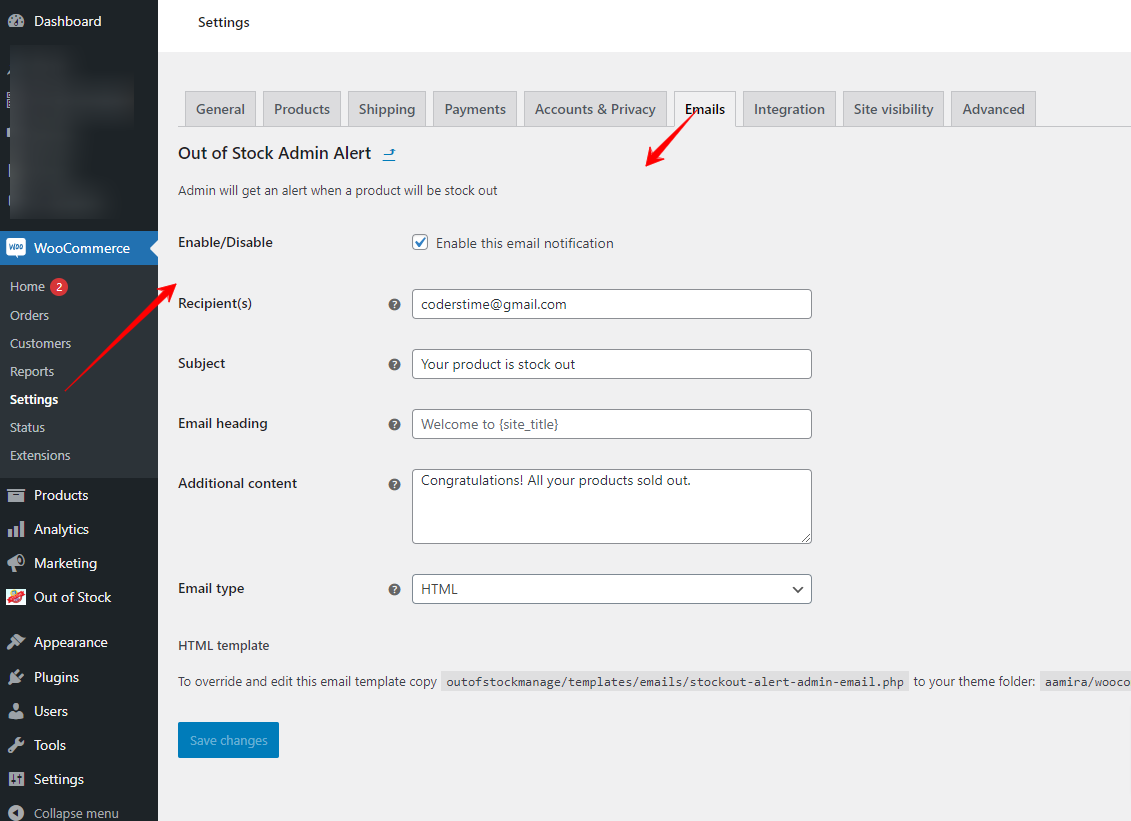The image size is (1131, 821).
Task: Click into the Additional content textarea
Action: tap(612, 506)
